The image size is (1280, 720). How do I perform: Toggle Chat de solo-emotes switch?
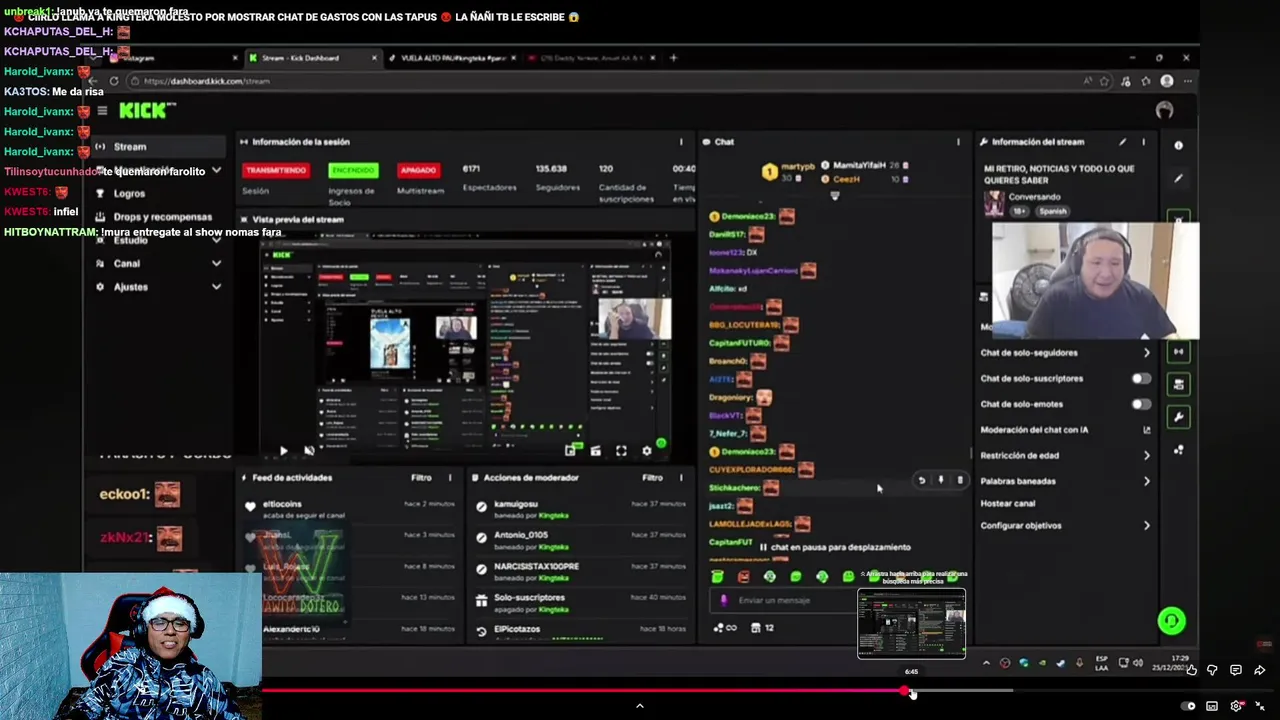pyautogui.click(x=1141, y=404)
